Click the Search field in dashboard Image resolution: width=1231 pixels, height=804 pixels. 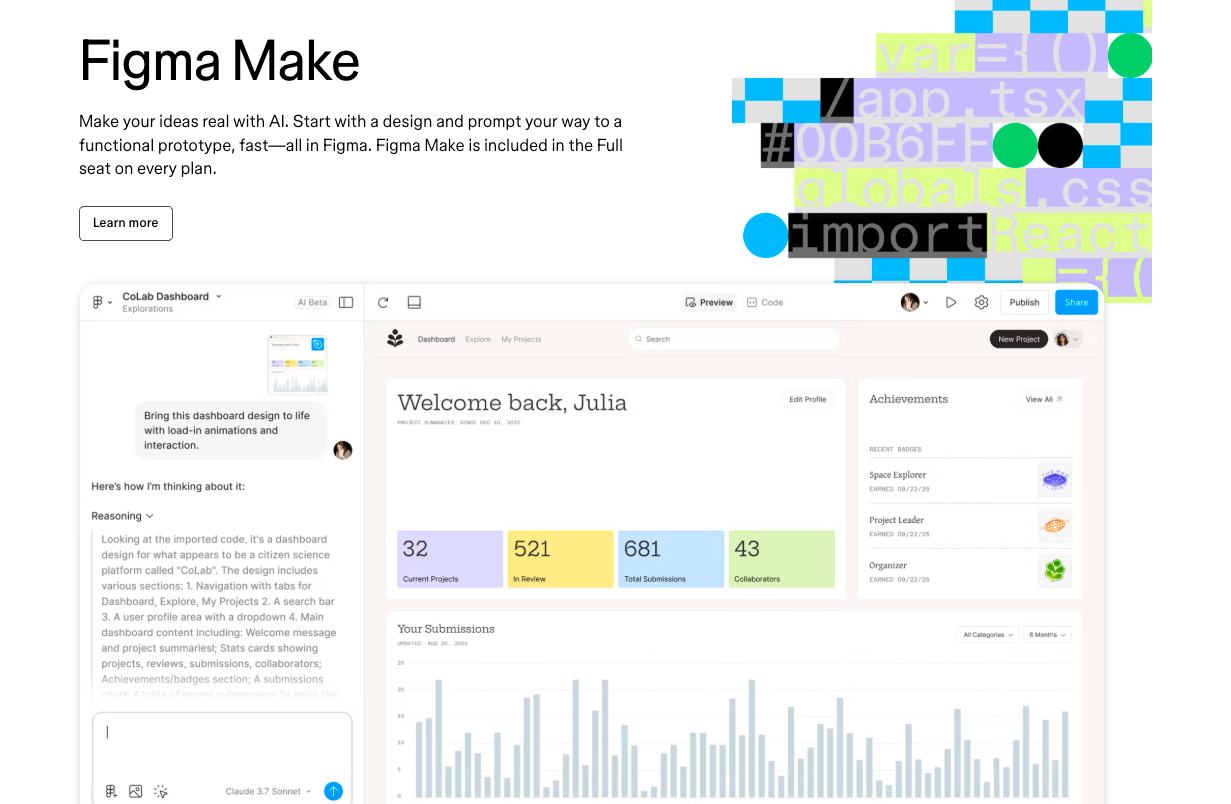[734, 339]
